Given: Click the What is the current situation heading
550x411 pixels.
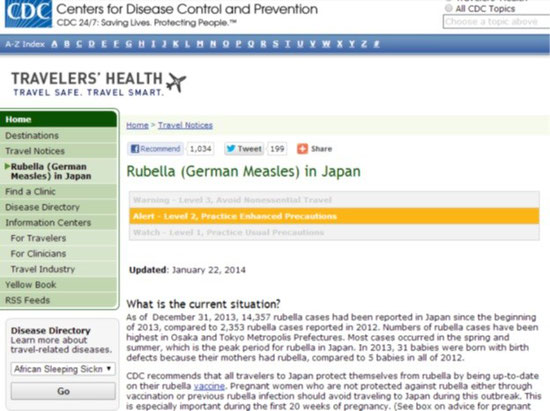Looking at the screenshot, I should [203, 304].
